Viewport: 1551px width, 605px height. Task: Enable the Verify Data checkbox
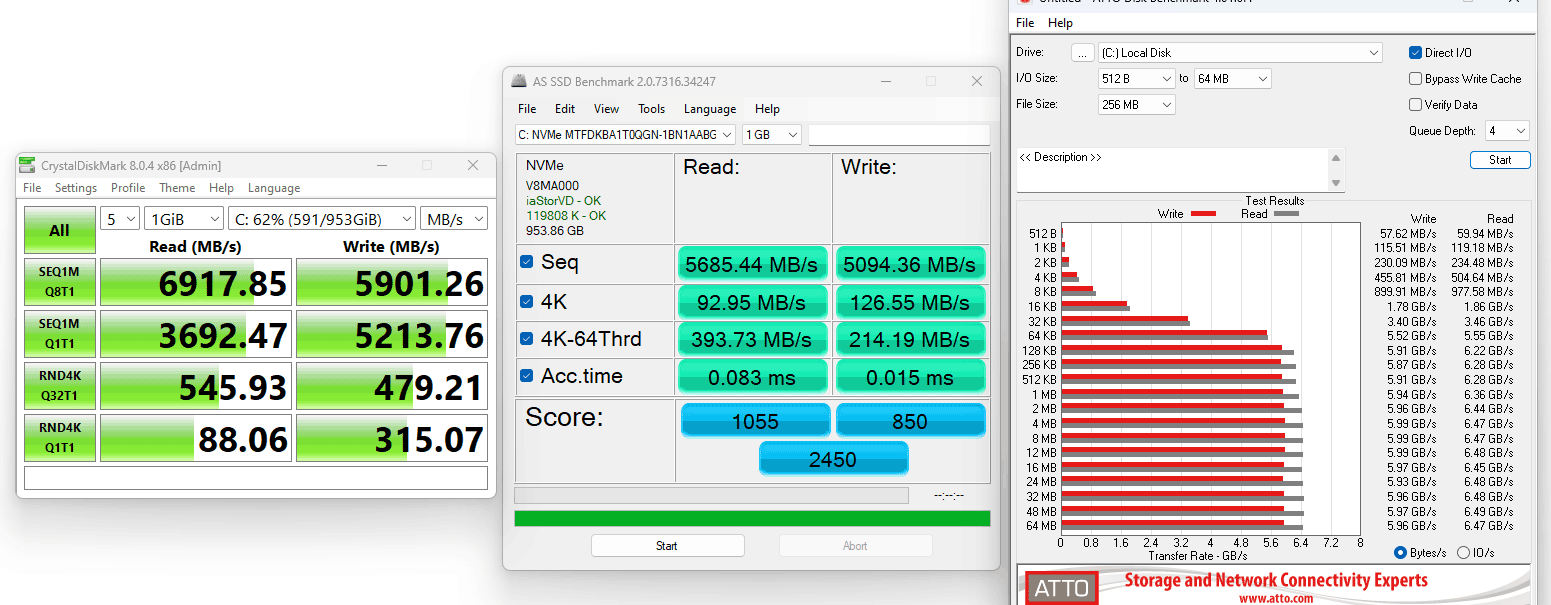[x=1415, y=105]
